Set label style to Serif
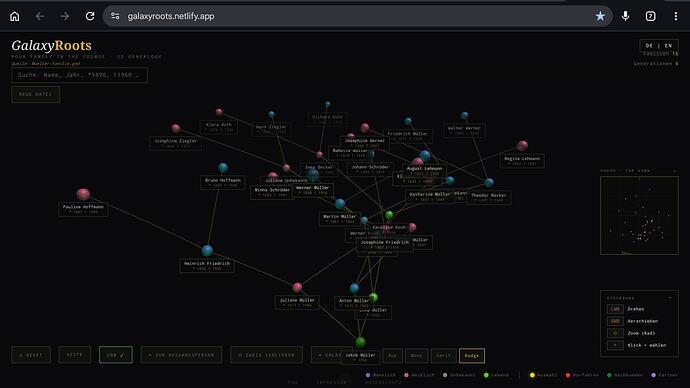The width and height of the screenshot is (690, 388). pyautogui.click(x=443, y=355)
